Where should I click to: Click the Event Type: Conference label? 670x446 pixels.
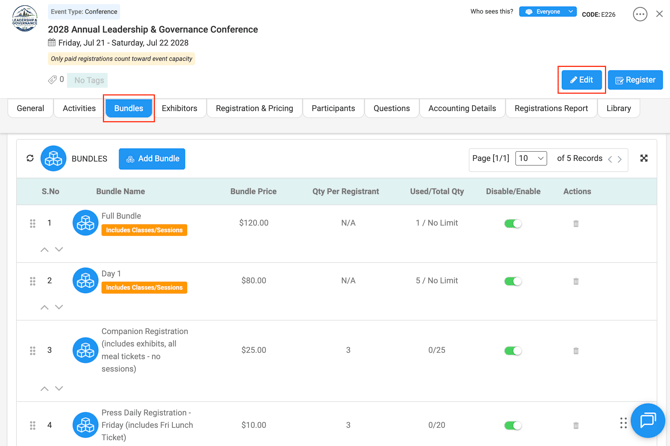[x=84, y=12]
